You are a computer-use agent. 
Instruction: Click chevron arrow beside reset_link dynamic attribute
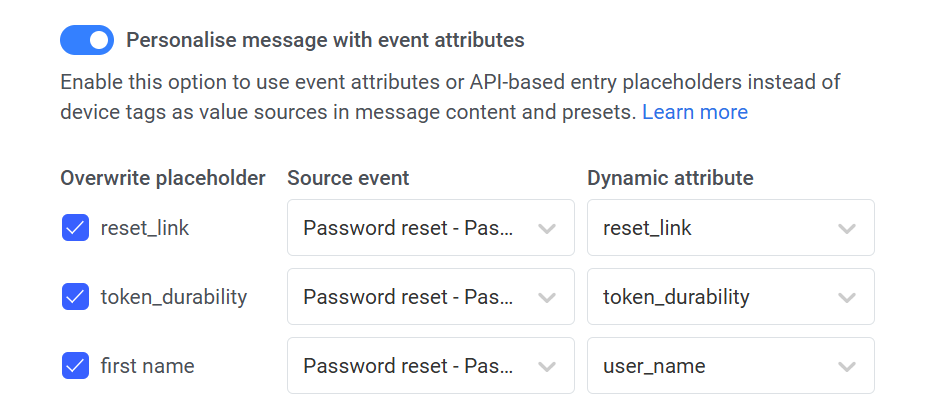pos(847,228)
